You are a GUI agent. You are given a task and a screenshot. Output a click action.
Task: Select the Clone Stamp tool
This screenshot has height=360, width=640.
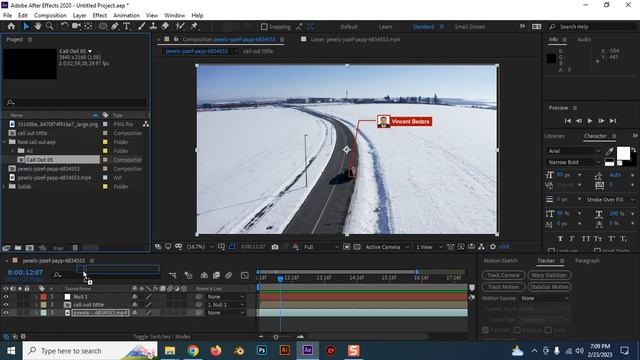[153, 27]
